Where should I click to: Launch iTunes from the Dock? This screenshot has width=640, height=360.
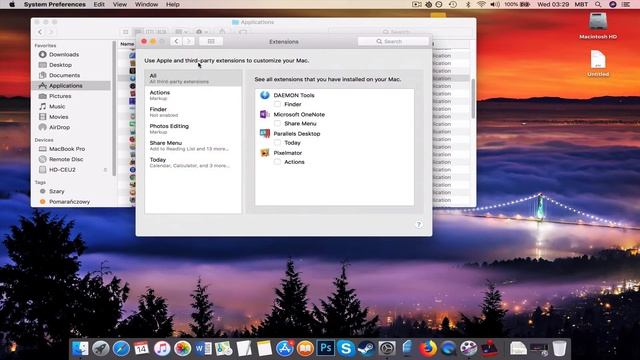(162, 349)
